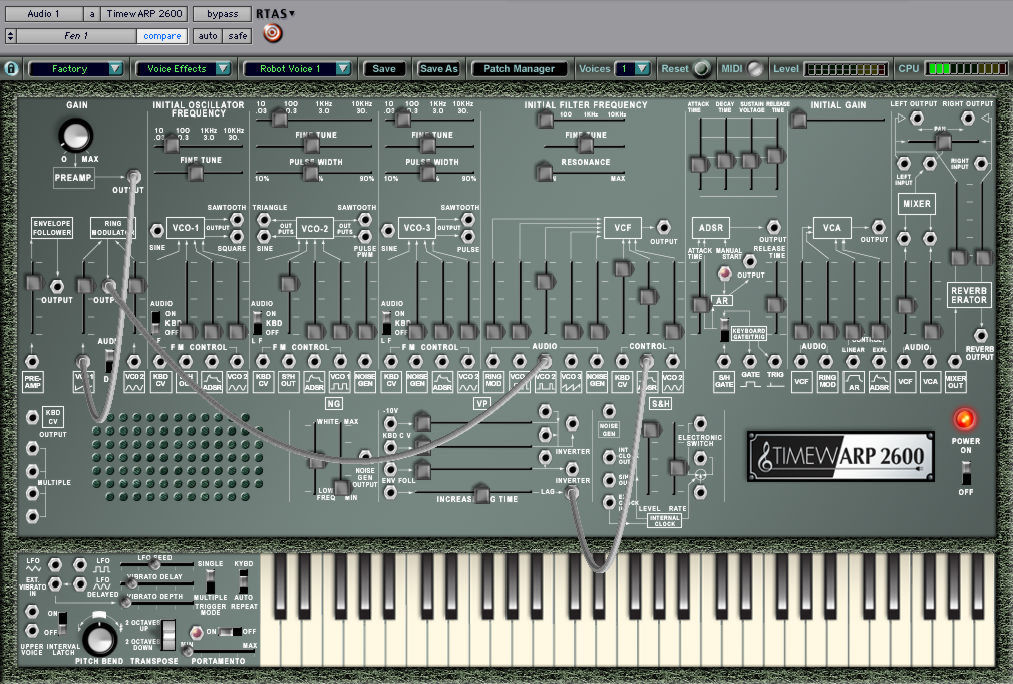The image size is (1013, 684).
Task: Open the Voices count dropdown
Action: 632,68
